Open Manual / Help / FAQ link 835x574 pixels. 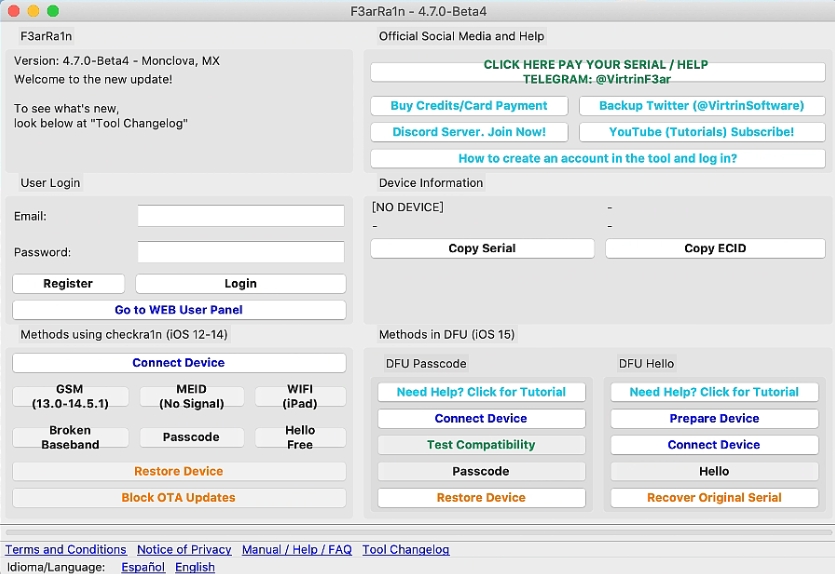pyautogui.click(x=297, y=550)
